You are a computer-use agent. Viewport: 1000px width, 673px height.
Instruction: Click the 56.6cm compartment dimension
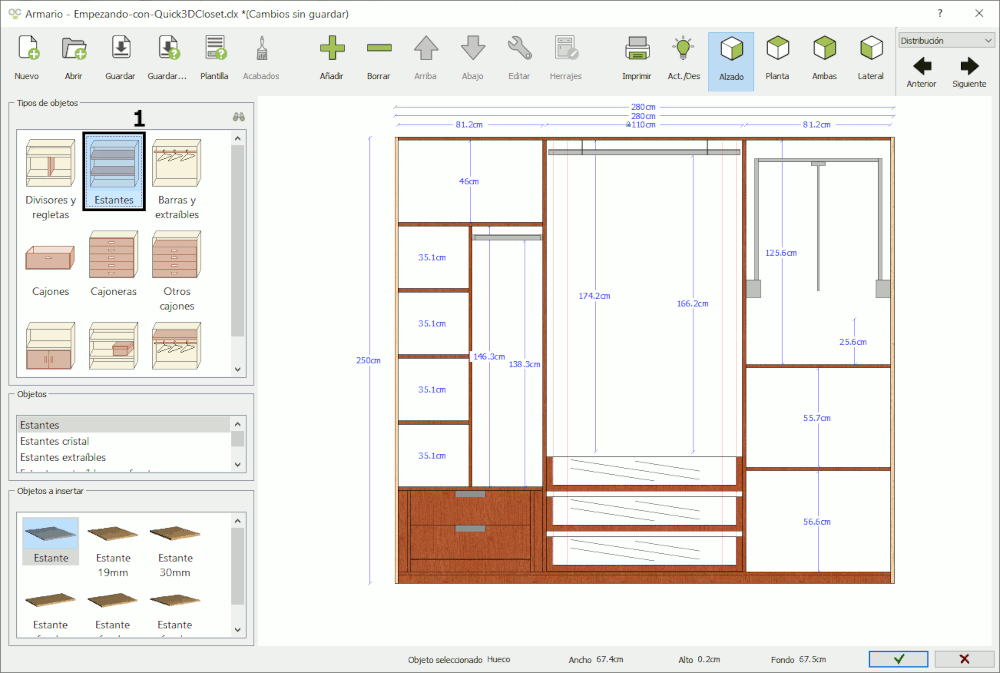pyautogui.click(x=817, y=522)
